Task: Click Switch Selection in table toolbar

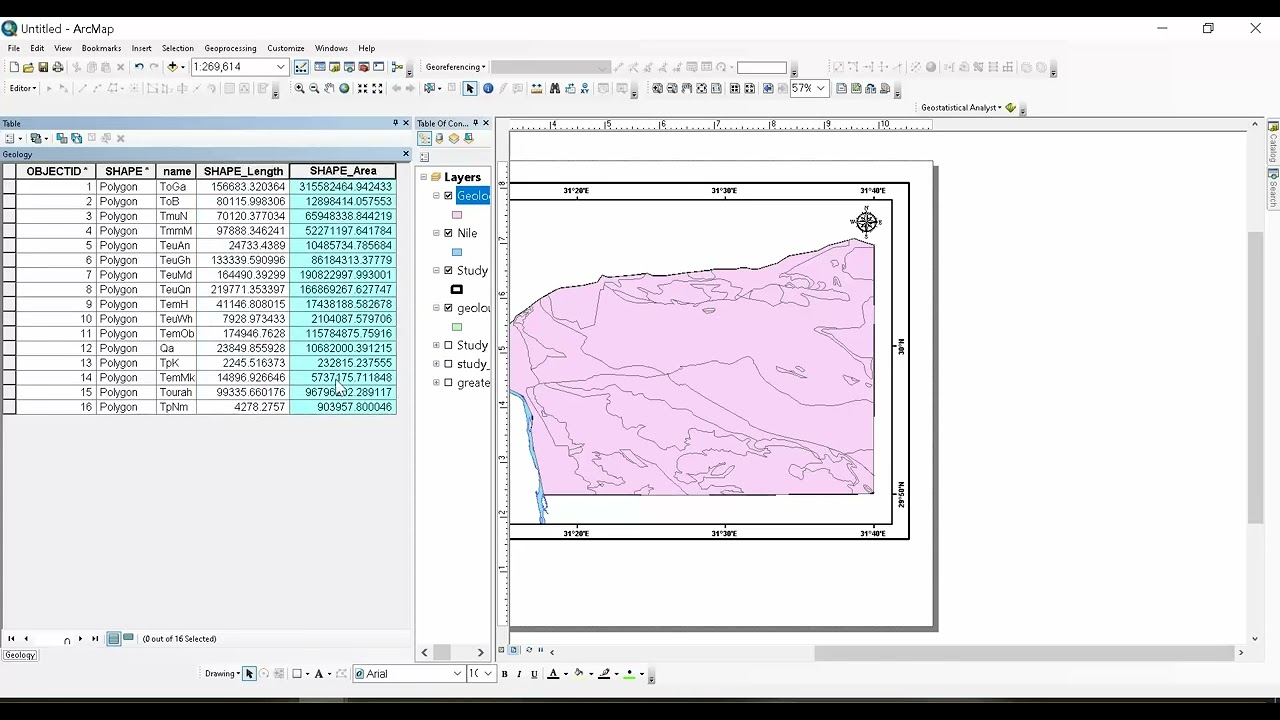Action: click(76, 138)
